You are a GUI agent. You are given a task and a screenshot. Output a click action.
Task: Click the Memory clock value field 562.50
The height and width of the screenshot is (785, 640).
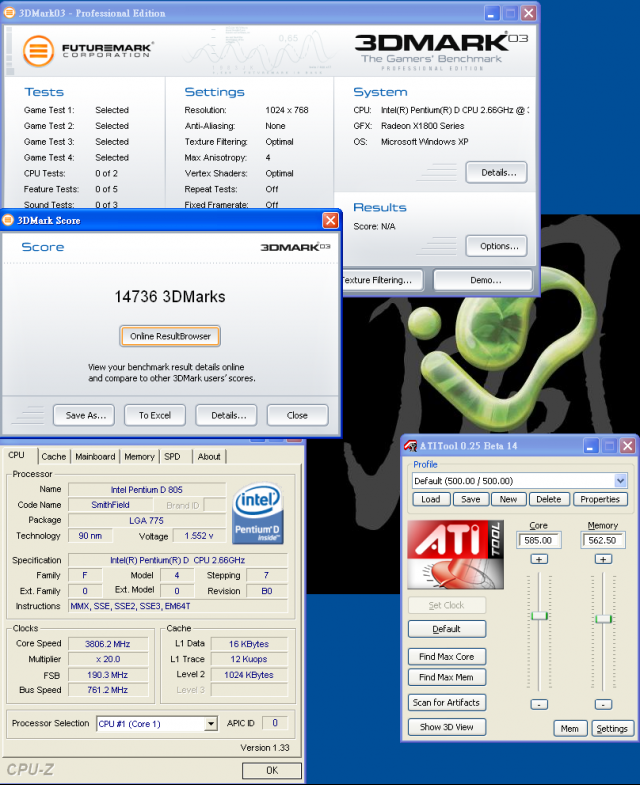click(x=603, y=540)
